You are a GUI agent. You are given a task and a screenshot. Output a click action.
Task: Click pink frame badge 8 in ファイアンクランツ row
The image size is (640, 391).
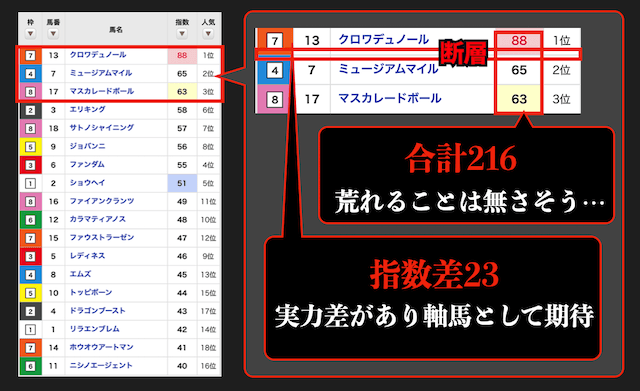[30, 202]
